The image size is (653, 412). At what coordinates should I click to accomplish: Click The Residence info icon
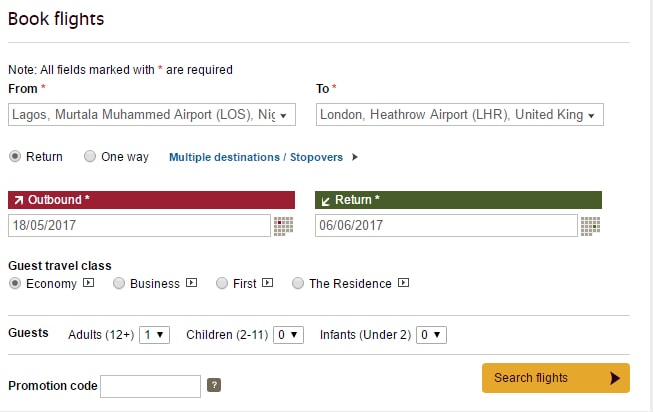(x=403, y=283)
